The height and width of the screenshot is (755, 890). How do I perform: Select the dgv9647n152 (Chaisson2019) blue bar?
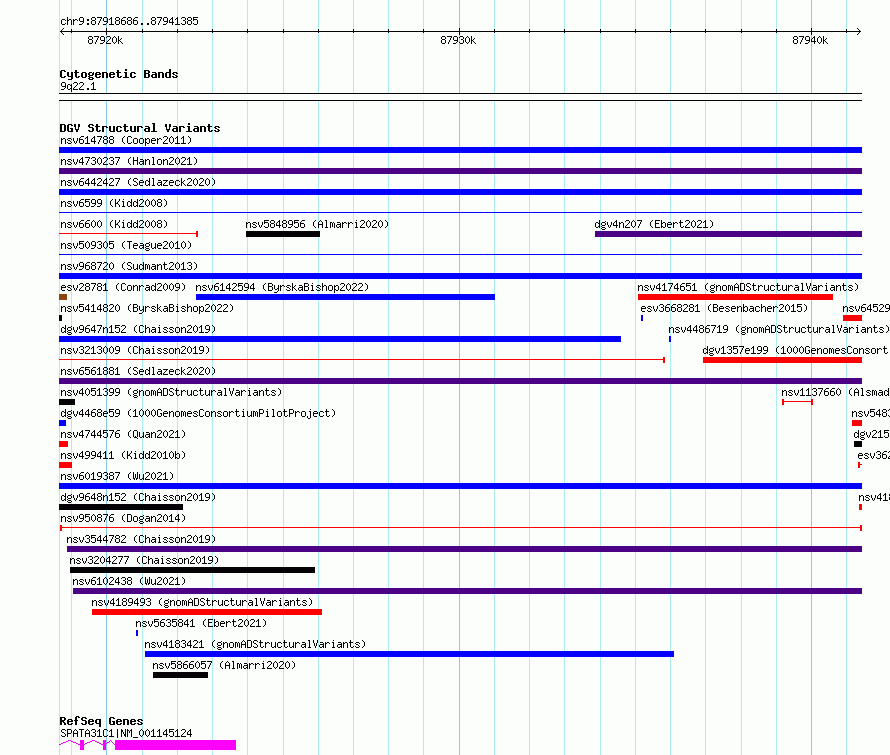tap(340, 339)
